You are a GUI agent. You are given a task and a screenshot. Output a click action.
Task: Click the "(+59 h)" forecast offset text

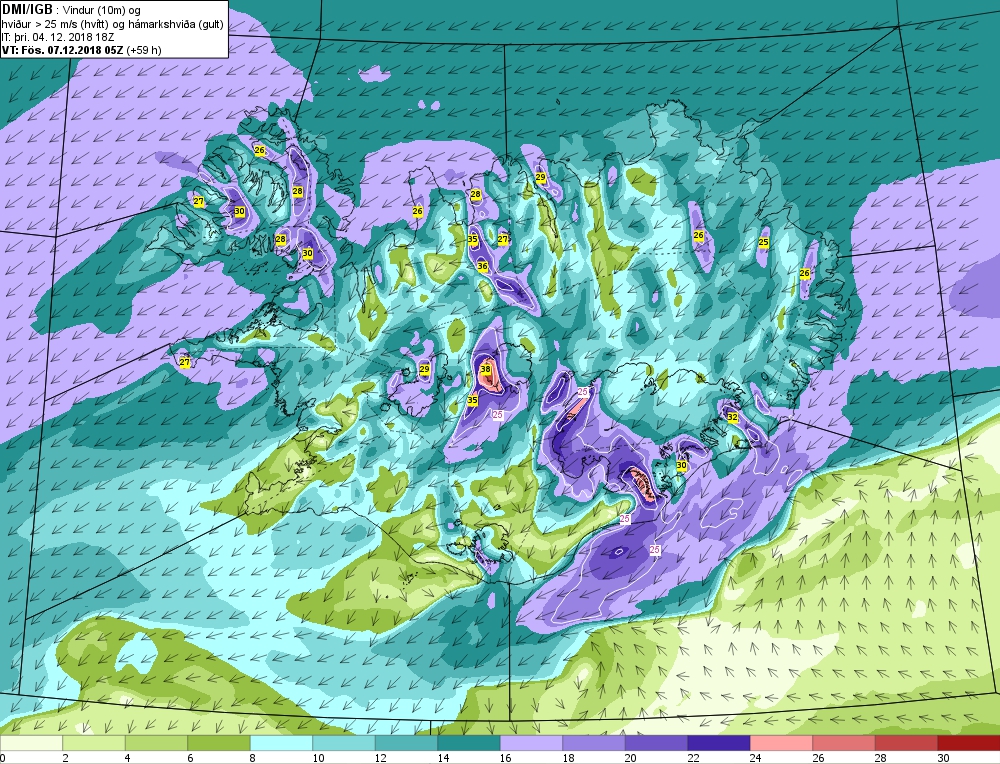point(144,50)
